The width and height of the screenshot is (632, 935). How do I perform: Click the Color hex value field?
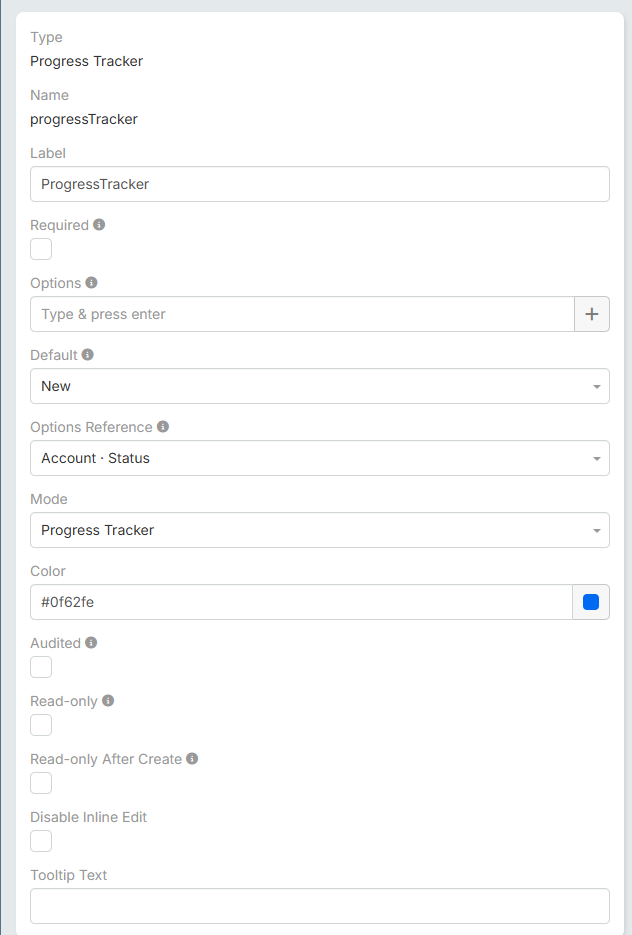pyautogui.click(x=300, y=602)
